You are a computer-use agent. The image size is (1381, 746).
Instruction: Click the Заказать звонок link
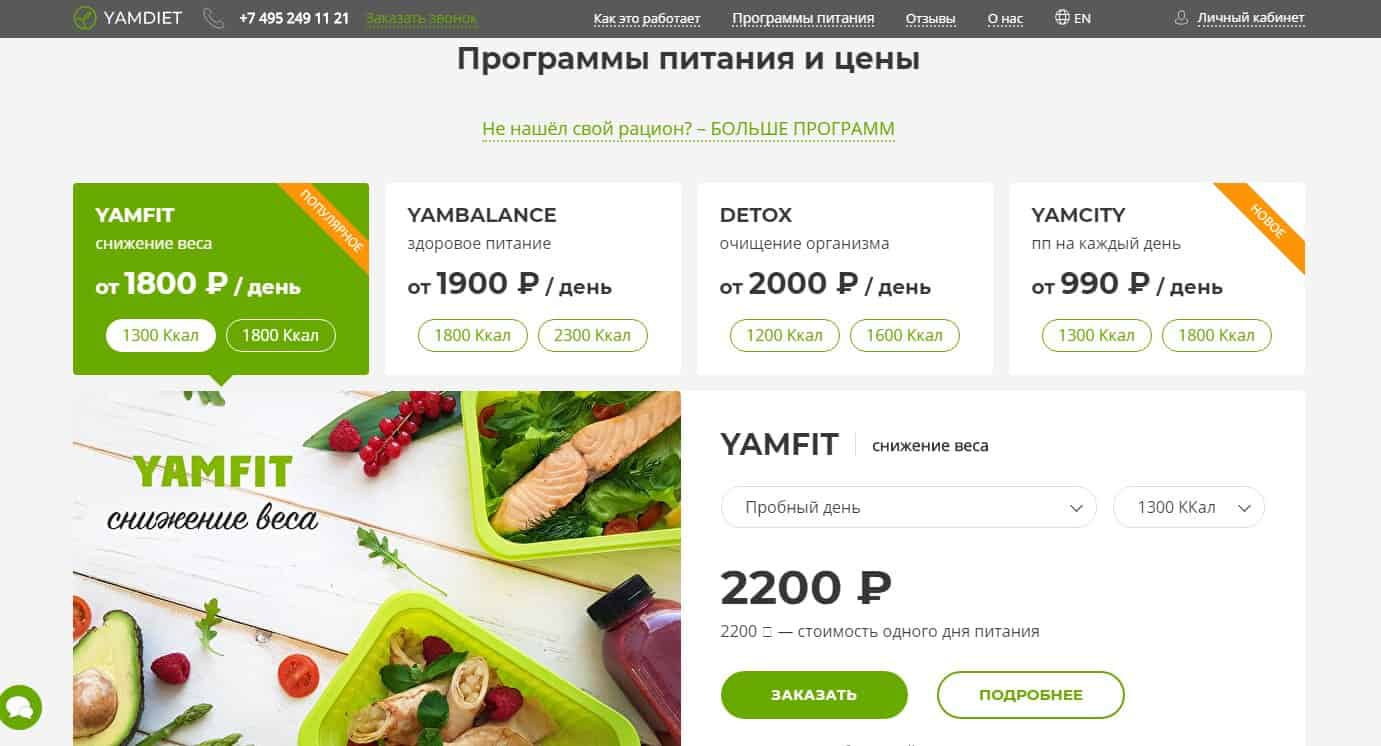click(422, 19)
